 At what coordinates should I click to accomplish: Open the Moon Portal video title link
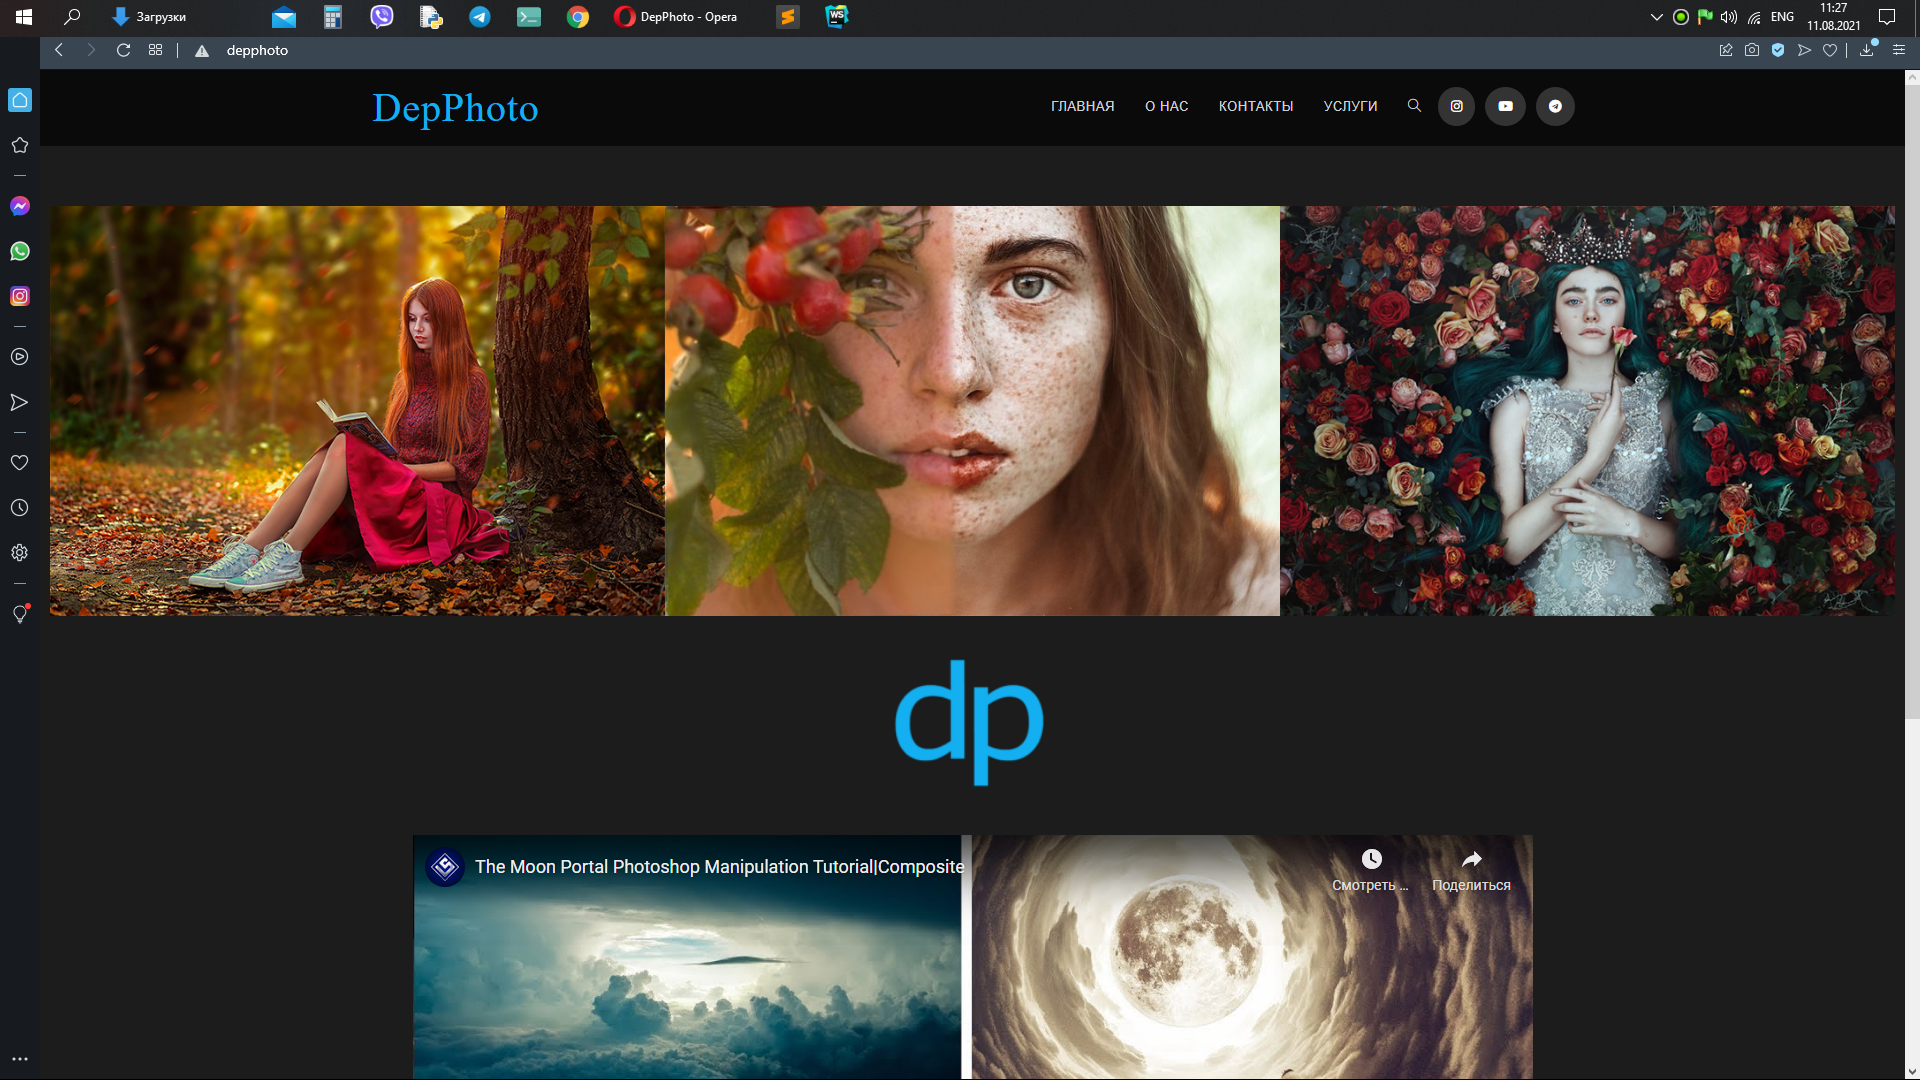719,867
